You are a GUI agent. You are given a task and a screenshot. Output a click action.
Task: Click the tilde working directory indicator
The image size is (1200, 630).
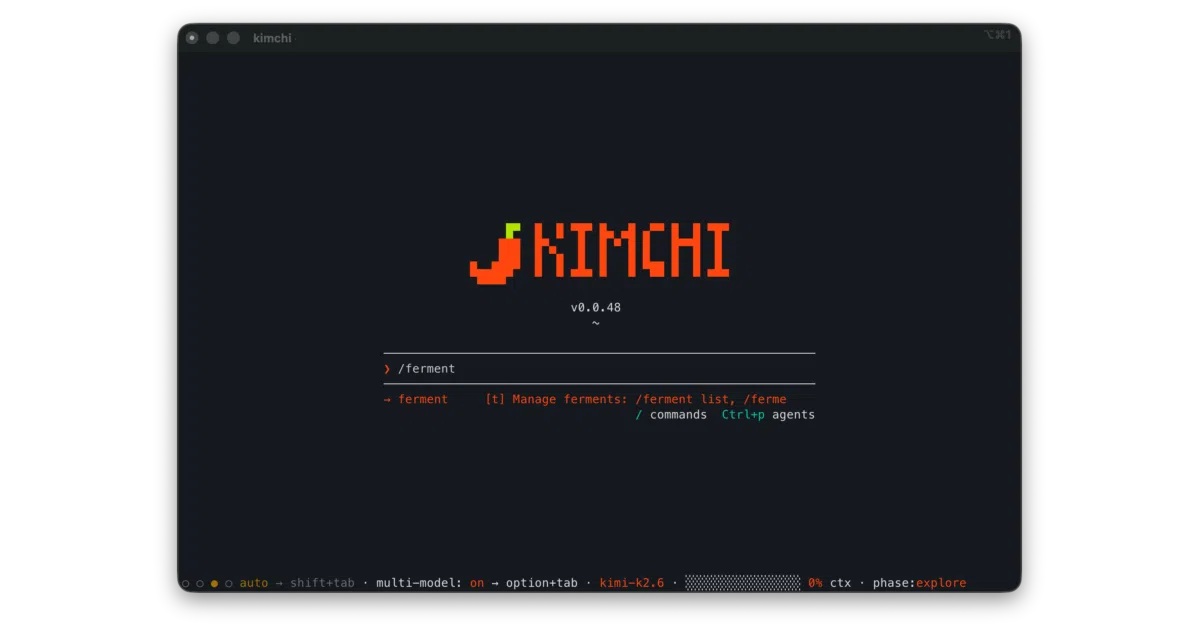click(x=596, y=323)
